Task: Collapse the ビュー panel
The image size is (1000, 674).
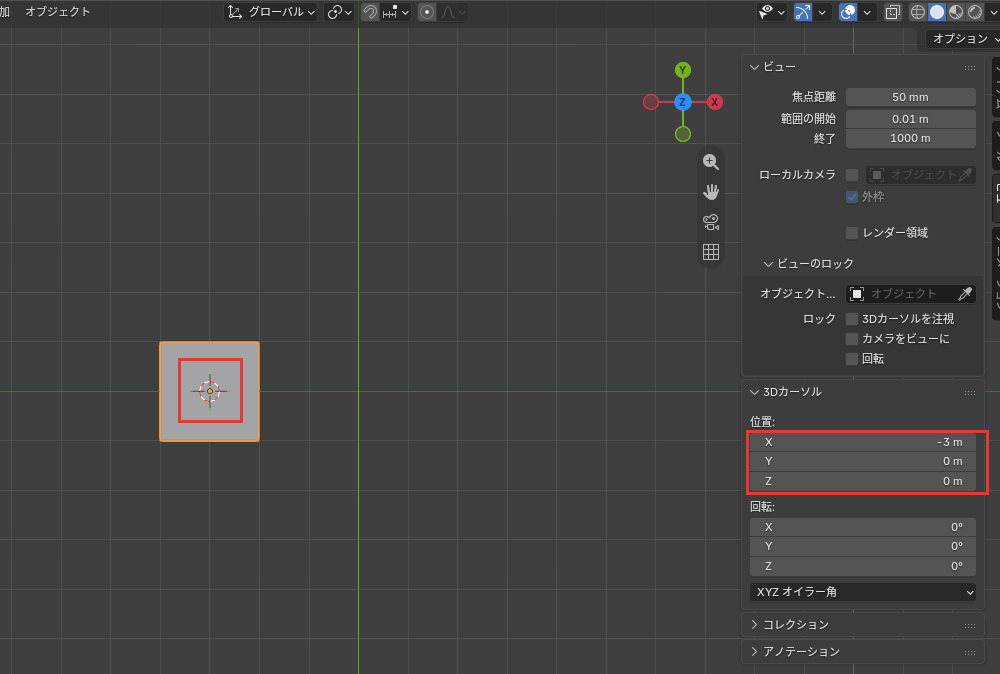Action: tap(754, 67)
